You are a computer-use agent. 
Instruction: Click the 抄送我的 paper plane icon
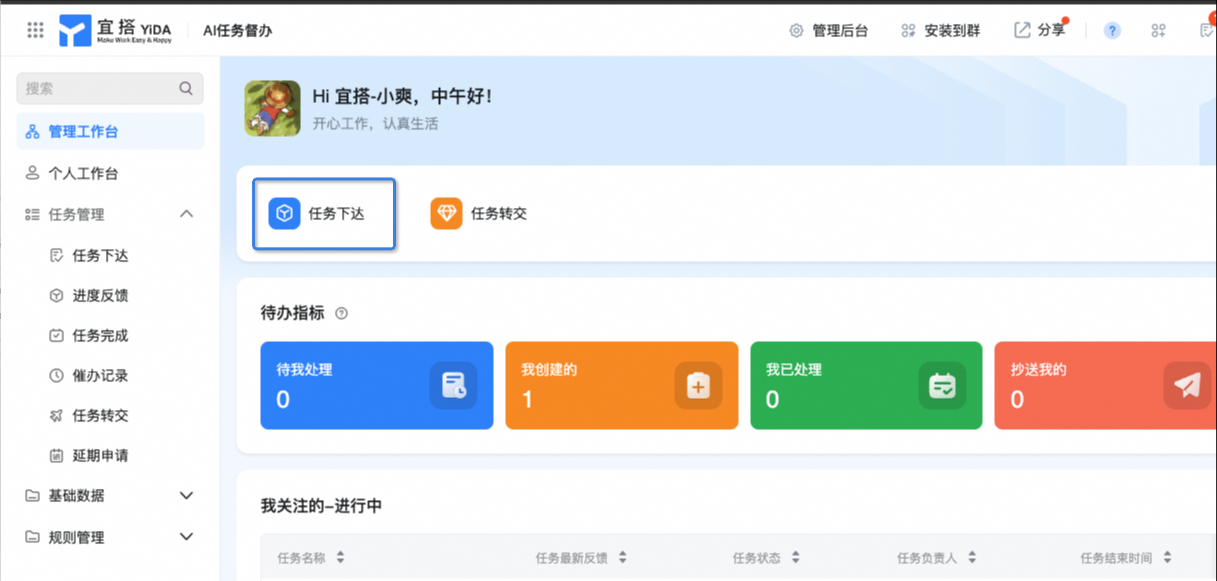[1187, 385]
